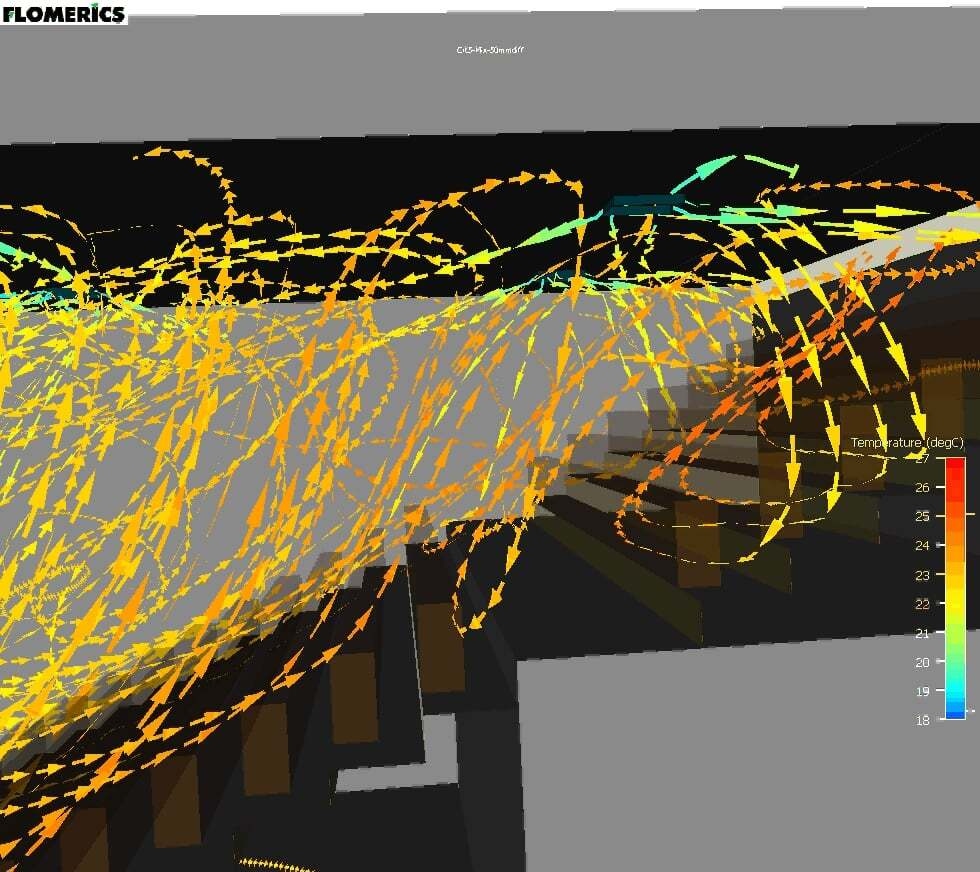The height and width of the screenshot is (872, 980).
Task: Click the marker right of color bar at 25
Action: click(971, 516)
